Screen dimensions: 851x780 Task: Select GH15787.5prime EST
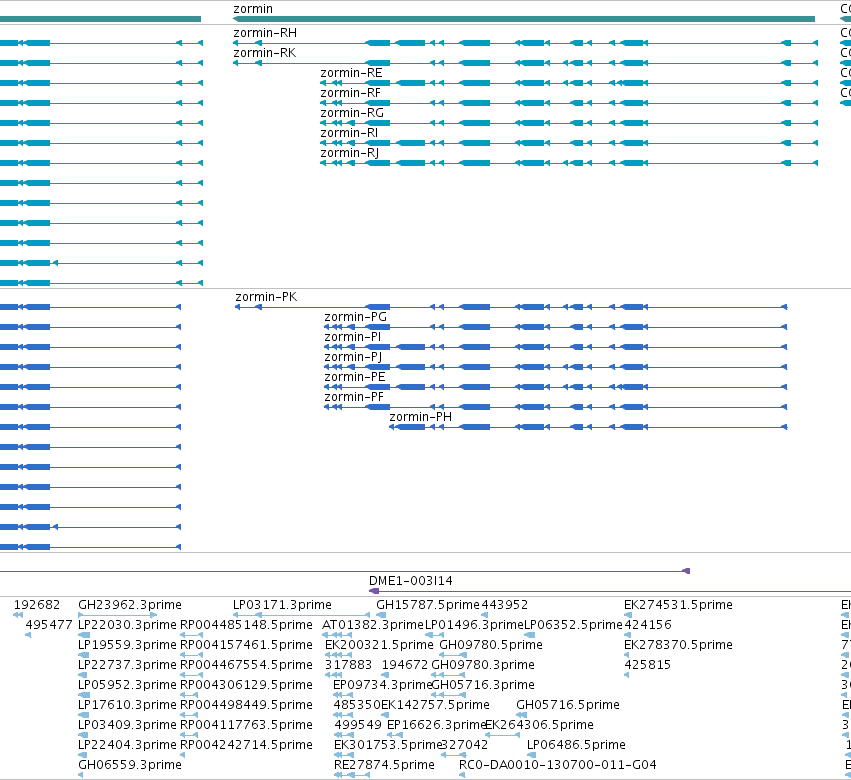[x=428, y=605]
